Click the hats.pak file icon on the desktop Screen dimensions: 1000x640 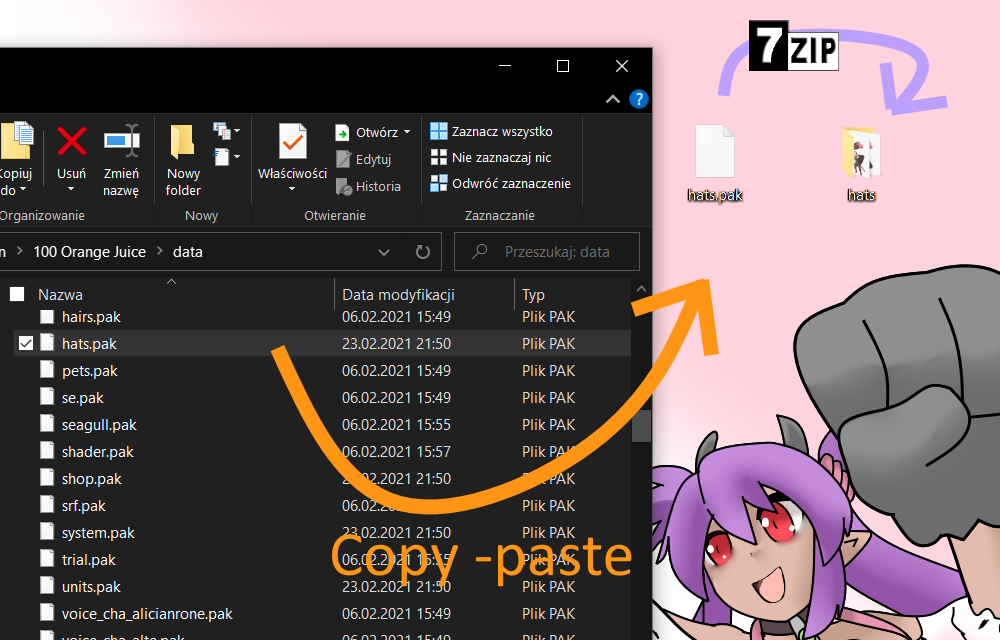(x=715, y=151)
